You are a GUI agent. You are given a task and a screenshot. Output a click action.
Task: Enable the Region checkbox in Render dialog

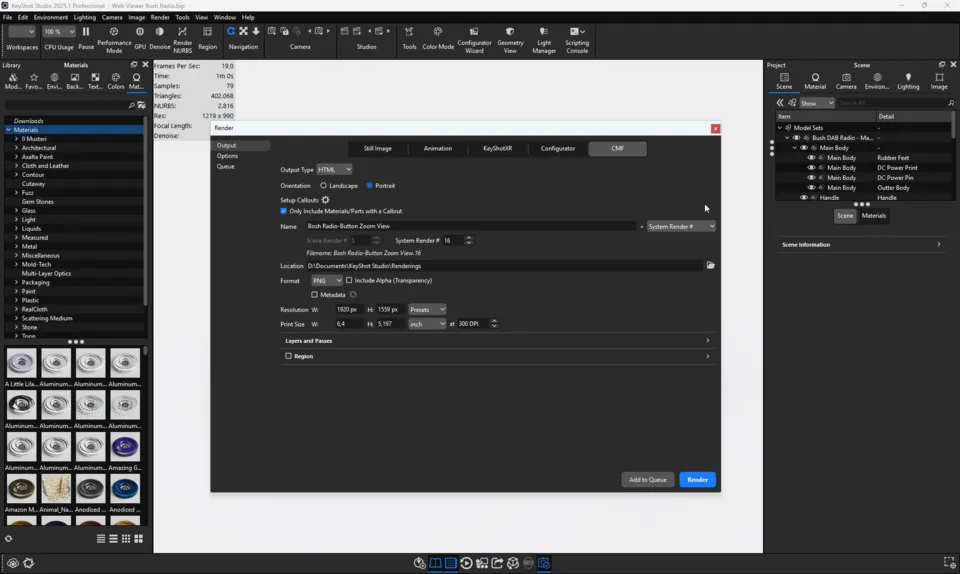[288, 356]
